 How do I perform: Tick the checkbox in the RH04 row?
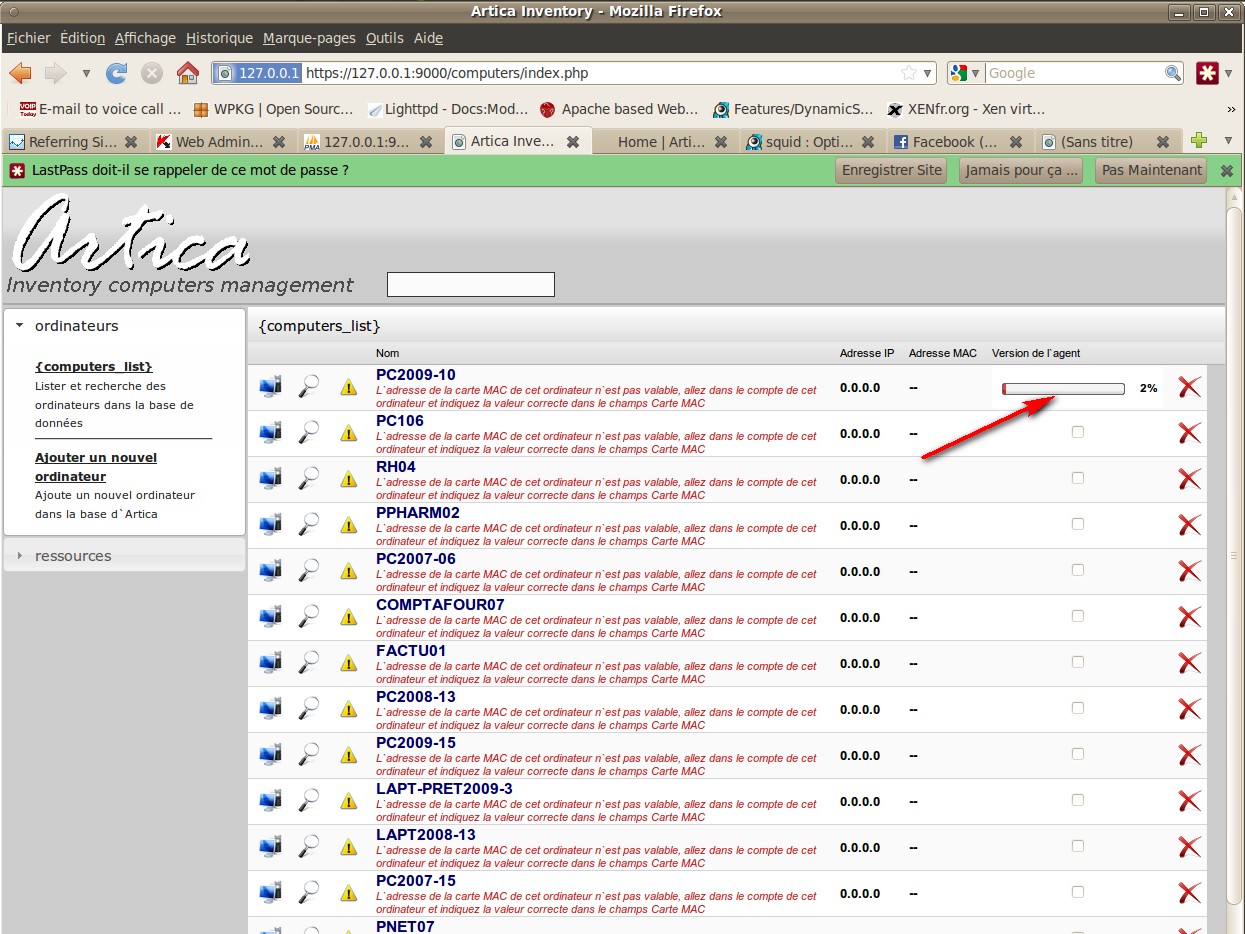tap(1077, 478)
